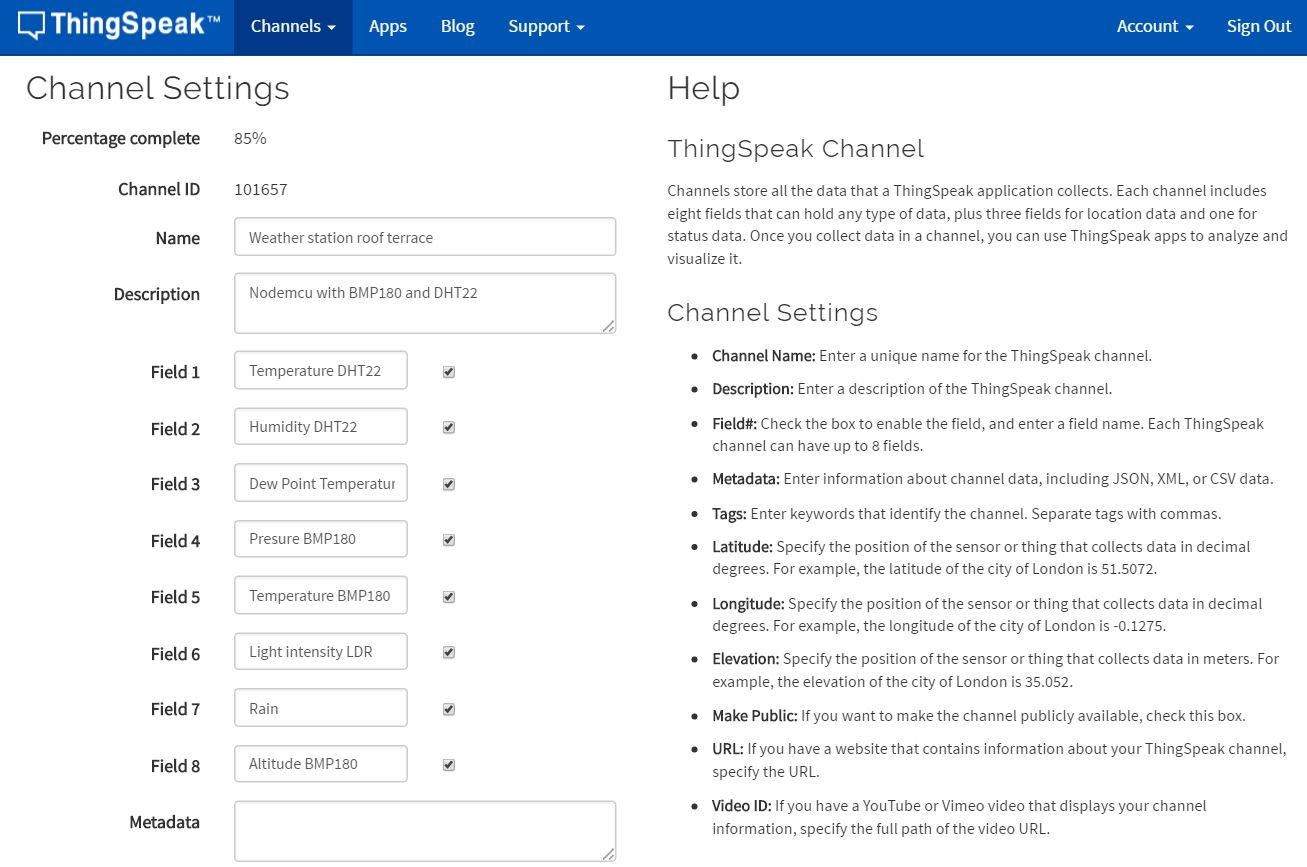
Task: Select the Field 7 Rain text box
Action: tap(321, 708)
